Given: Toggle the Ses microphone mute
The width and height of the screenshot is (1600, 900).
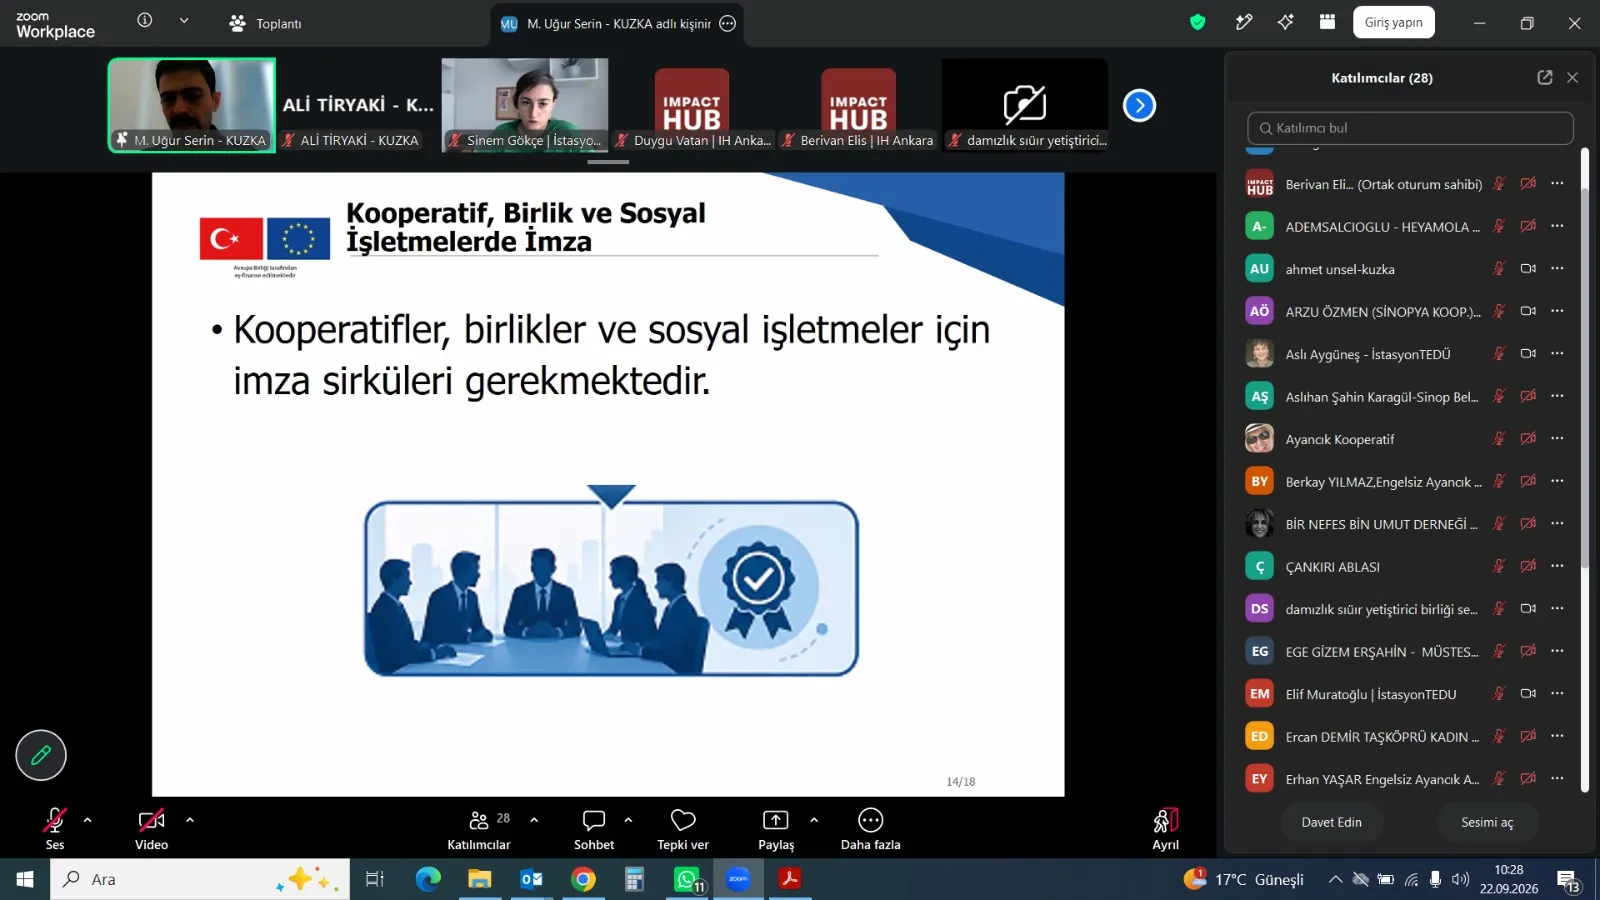Looking at the screenshot, I should tap(55, 820).
